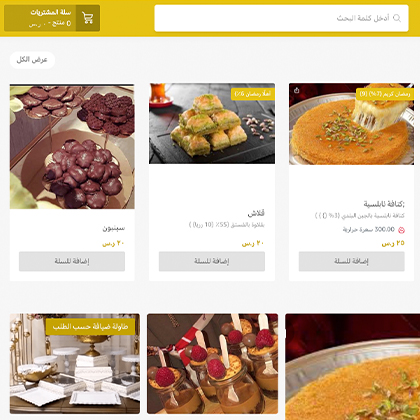Open the baklava product image

tap(212, 123)
